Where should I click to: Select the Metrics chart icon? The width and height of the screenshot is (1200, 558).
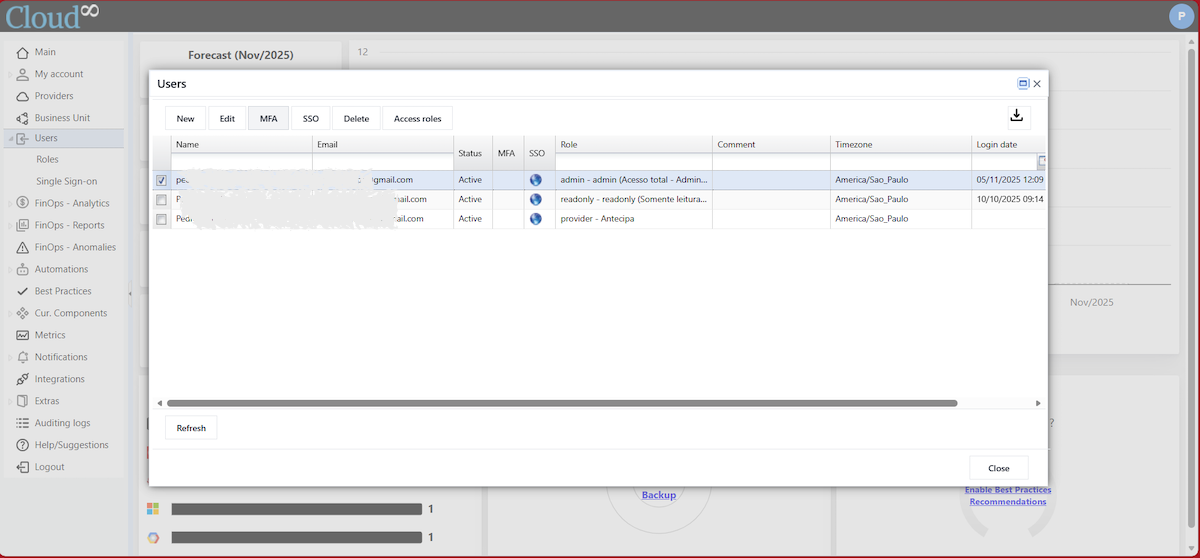point(22,335)
